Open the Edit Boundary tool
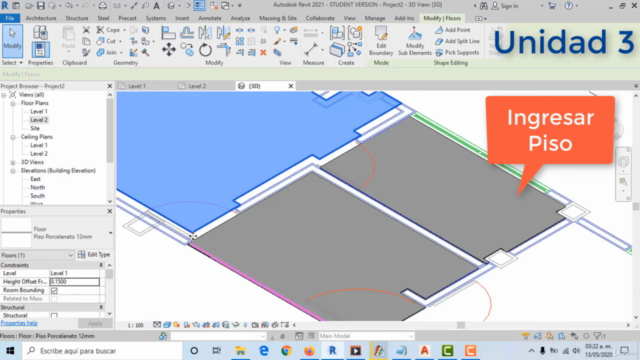Viewport: 640px width, 360px height. [381, 41]
